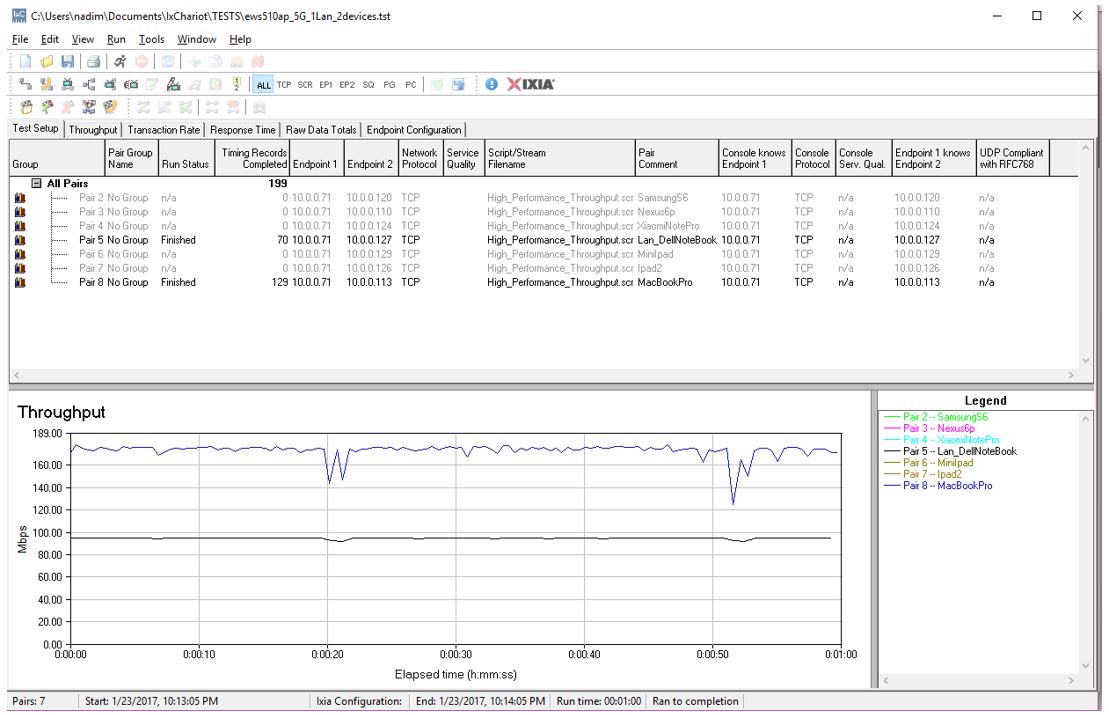The width and height of the screenshot is (1109, 715).
Task: Click the renumber pairs icon showing 1 2
Action: click(x=237, y=85)
